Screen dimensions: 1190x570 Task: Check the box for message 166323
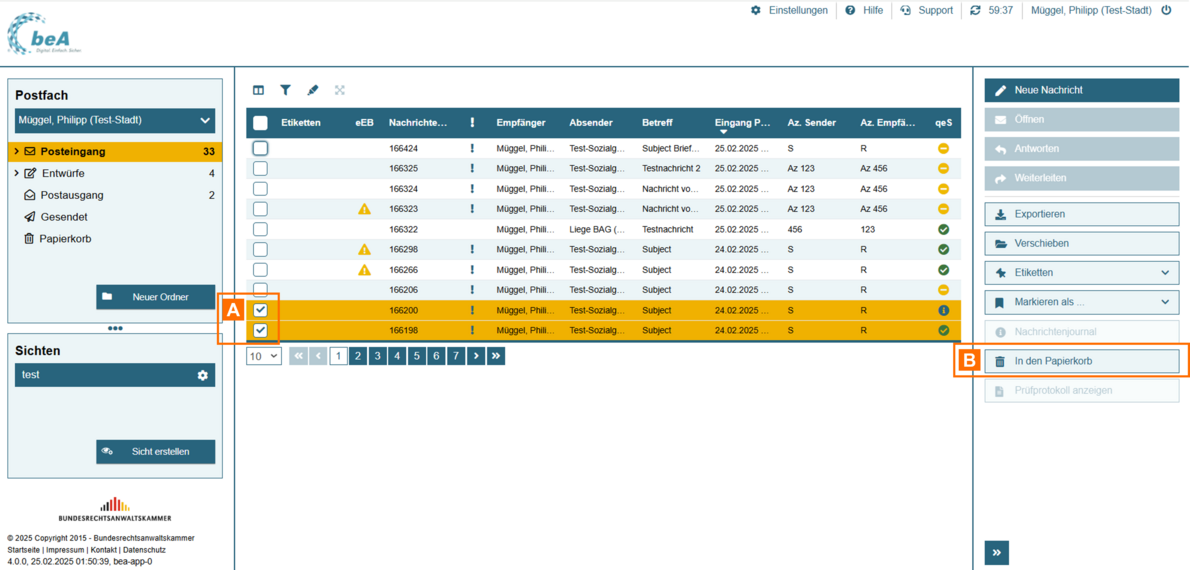pos(260,209)
